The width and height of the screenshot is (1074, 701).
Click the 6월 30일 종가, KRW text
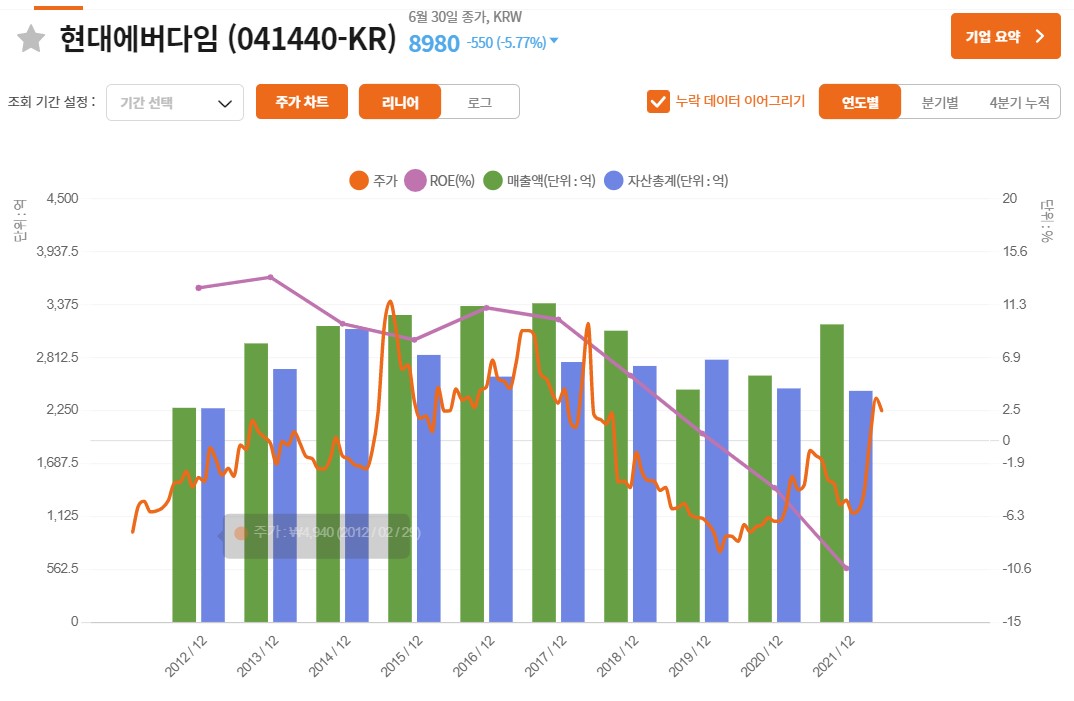[465, 17]
